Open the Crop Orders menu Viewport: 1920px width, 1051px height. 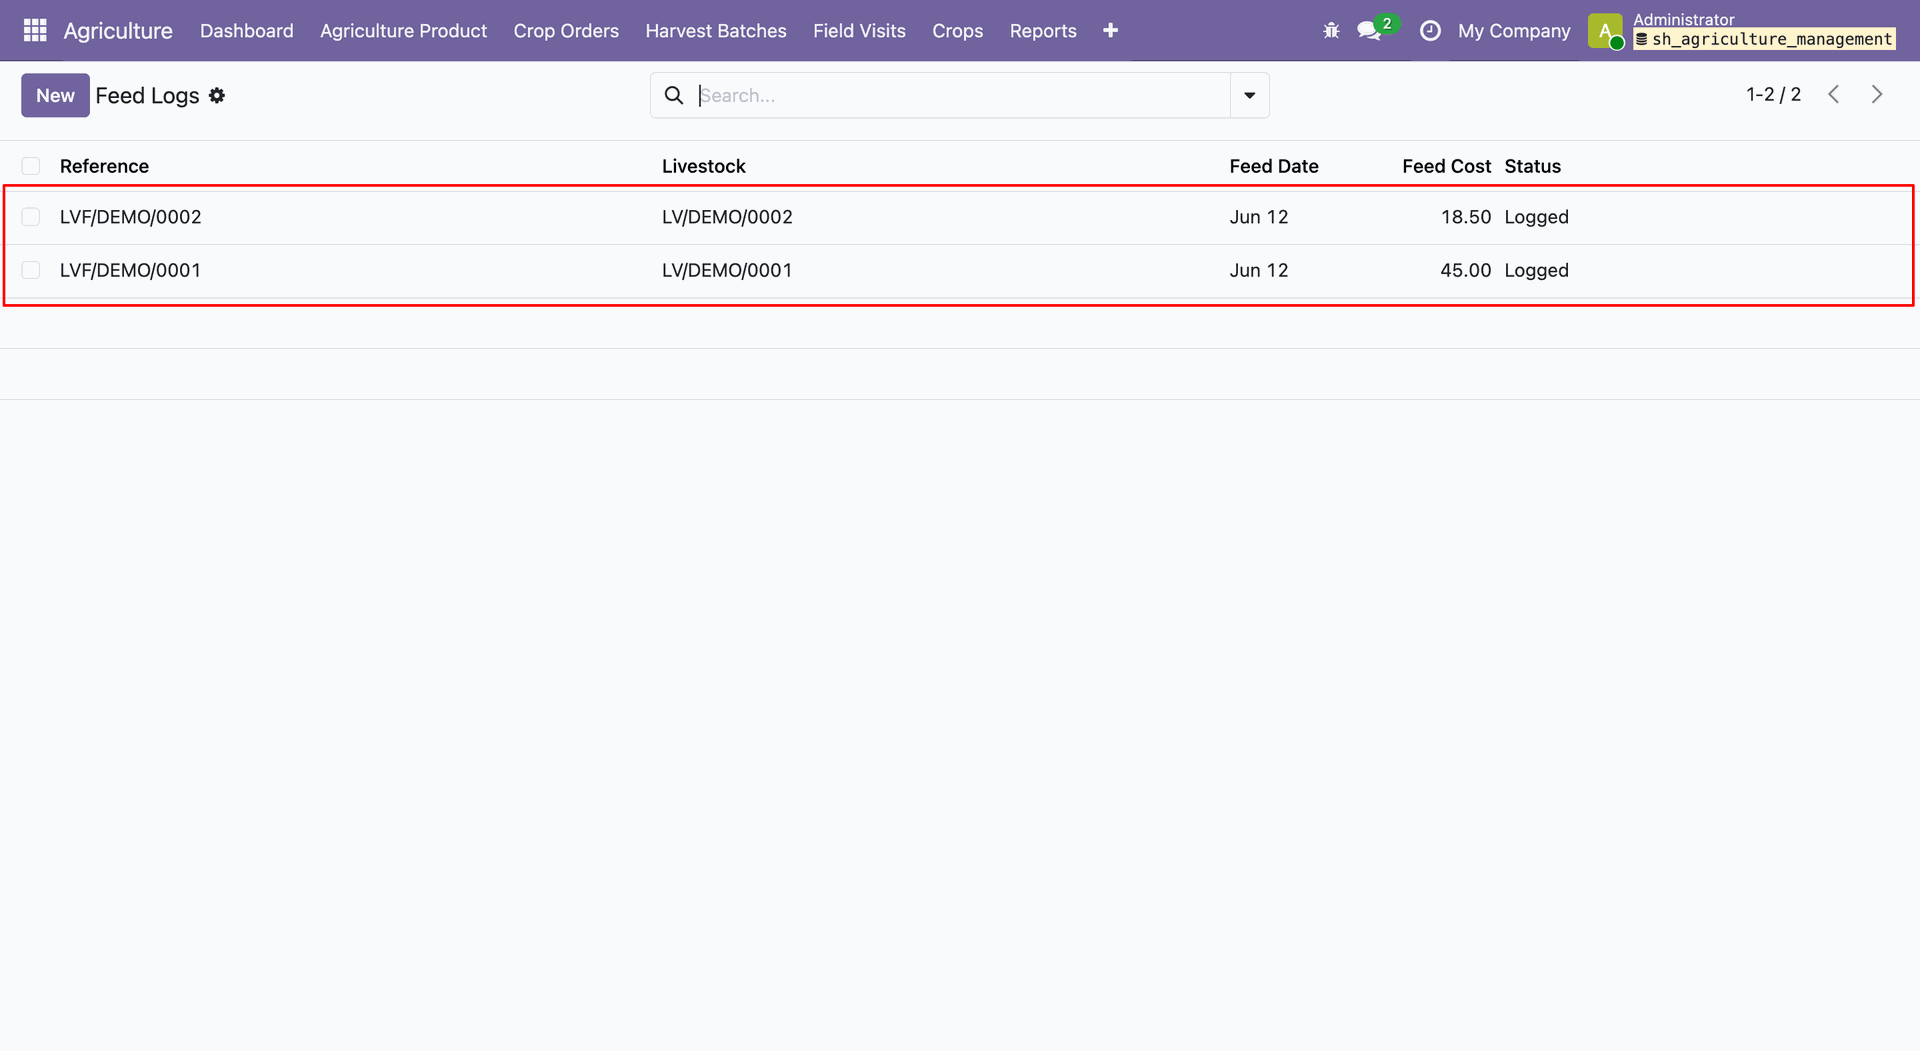click(x=566, y=31)
